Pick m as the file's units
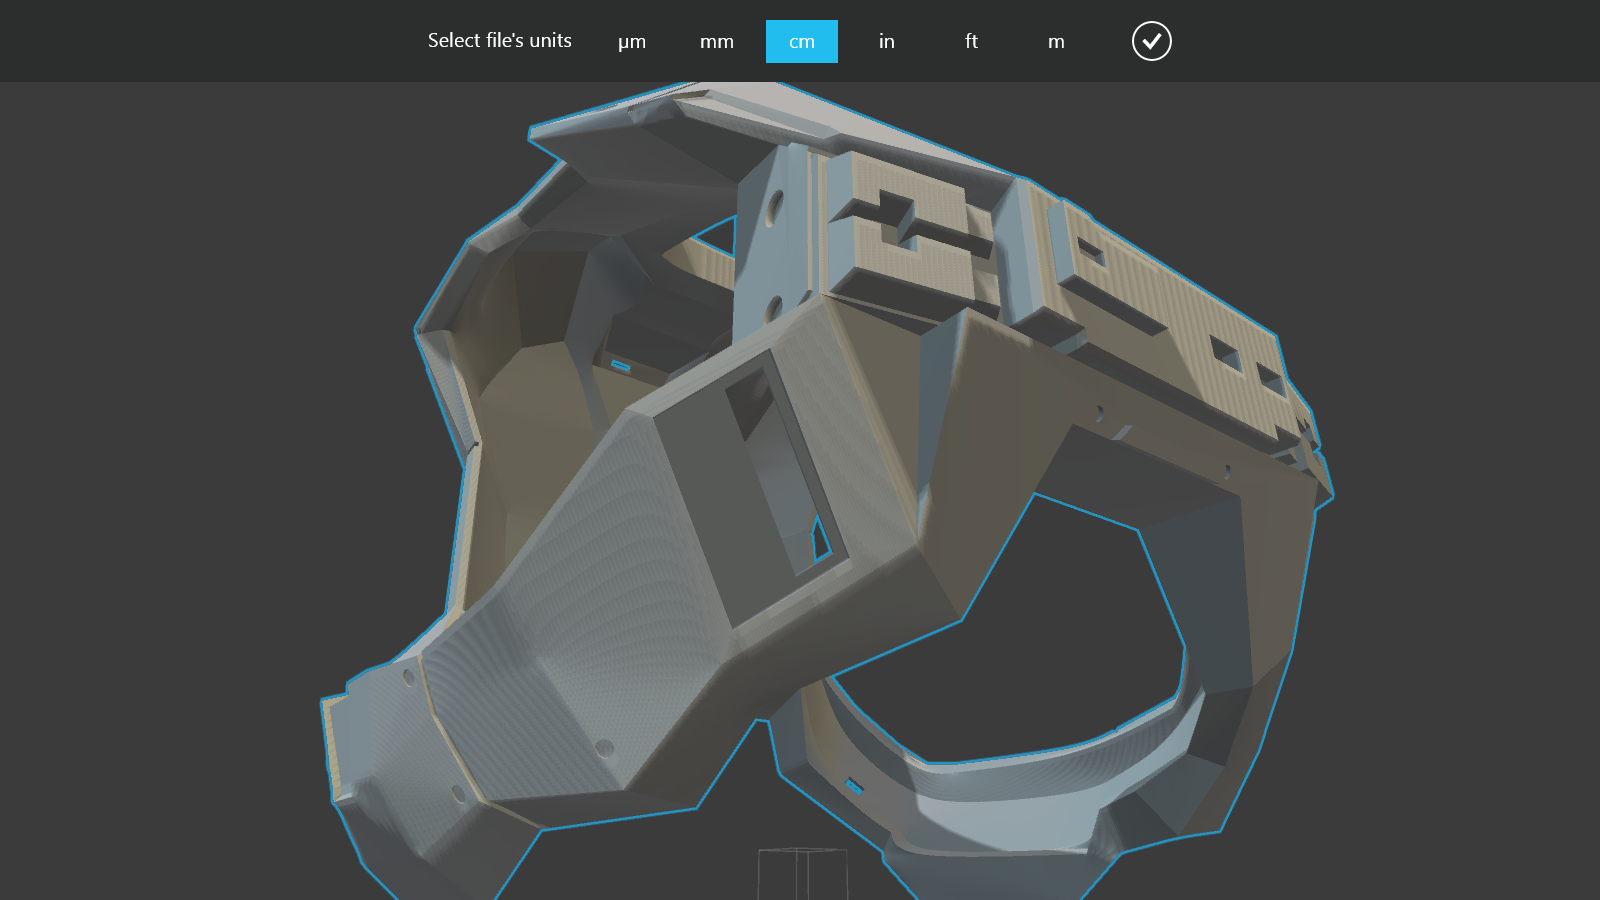This screenshot has width=1600, height=900. click(x=1056, y=41)
